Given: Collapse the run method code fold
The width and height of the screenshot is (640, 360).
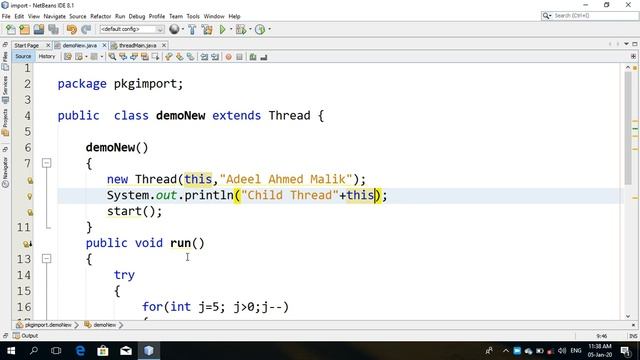Looking at the screenshot, I should coord(47,259).
